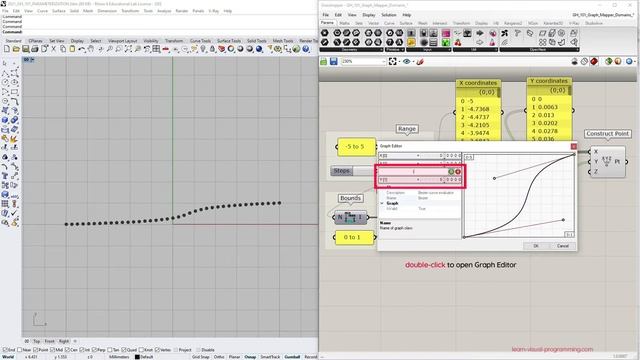Toggle the Cen osnap checkbox
The width and height of the screenshot is (640, 360).
click(x=67, y=350)
